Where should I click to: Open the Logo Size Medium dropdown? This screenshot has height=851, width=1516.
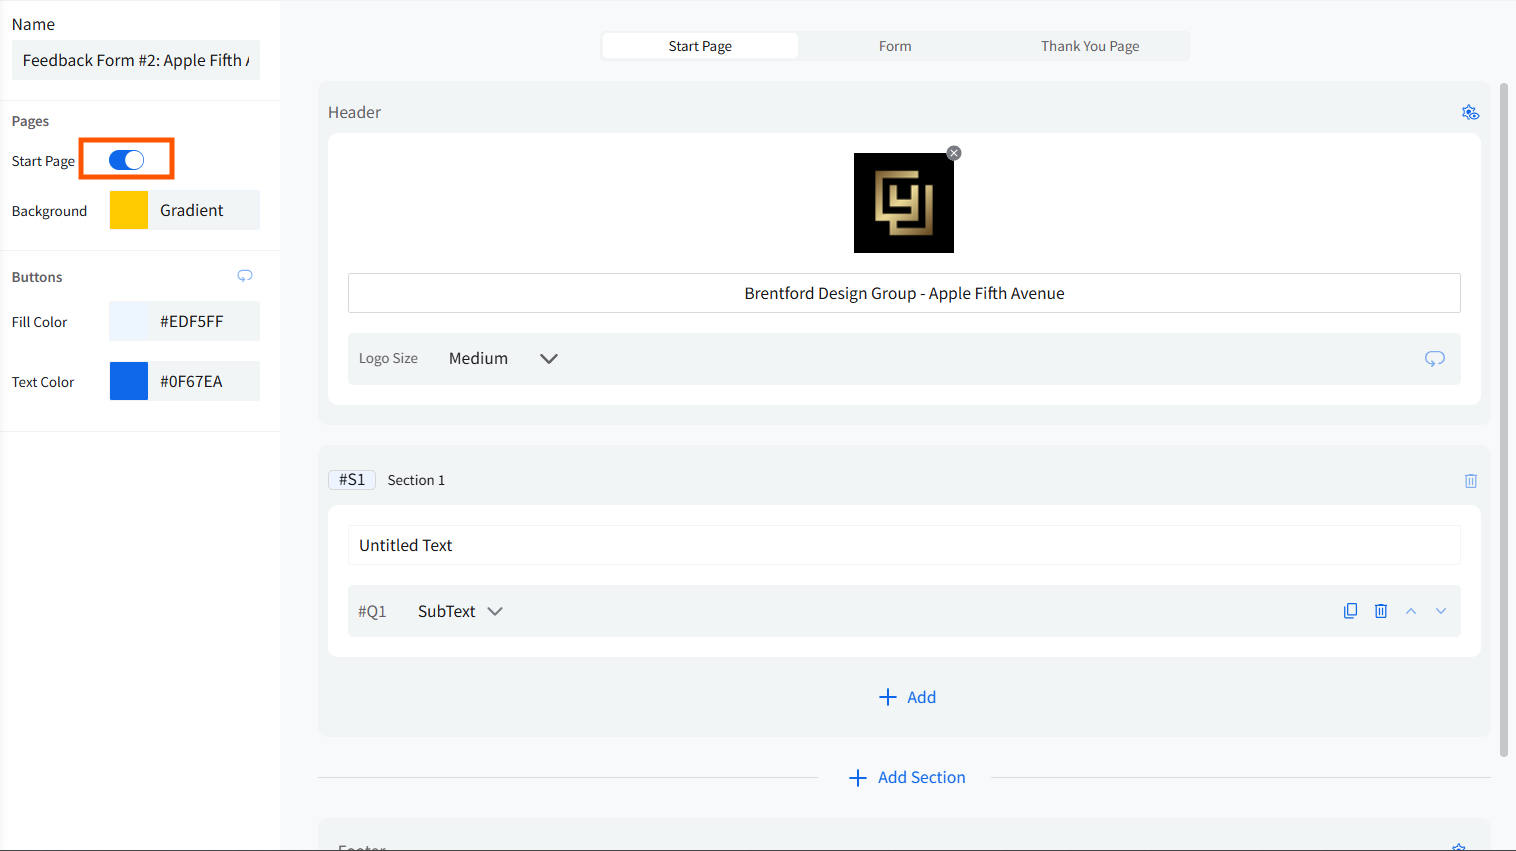[503, 358]
